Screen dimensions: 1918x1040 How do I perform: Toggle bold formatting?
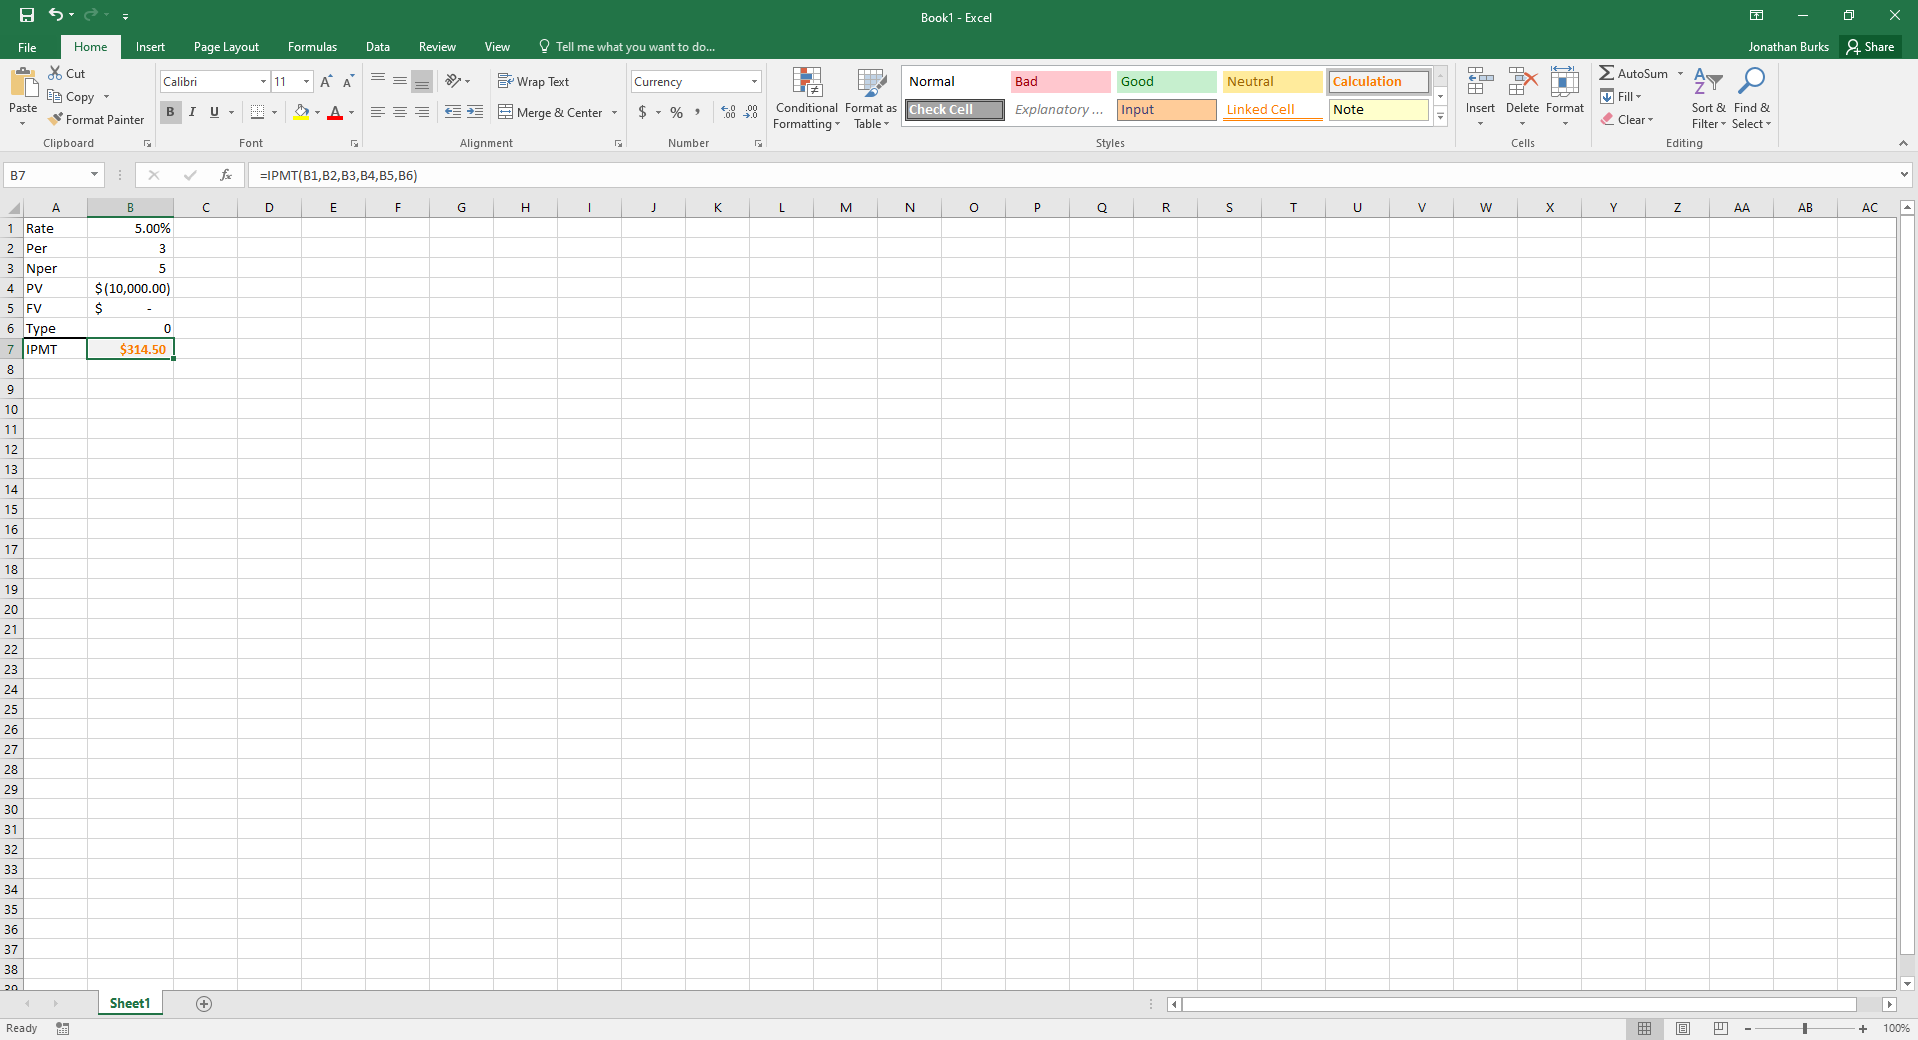click(x=169, y=112)
